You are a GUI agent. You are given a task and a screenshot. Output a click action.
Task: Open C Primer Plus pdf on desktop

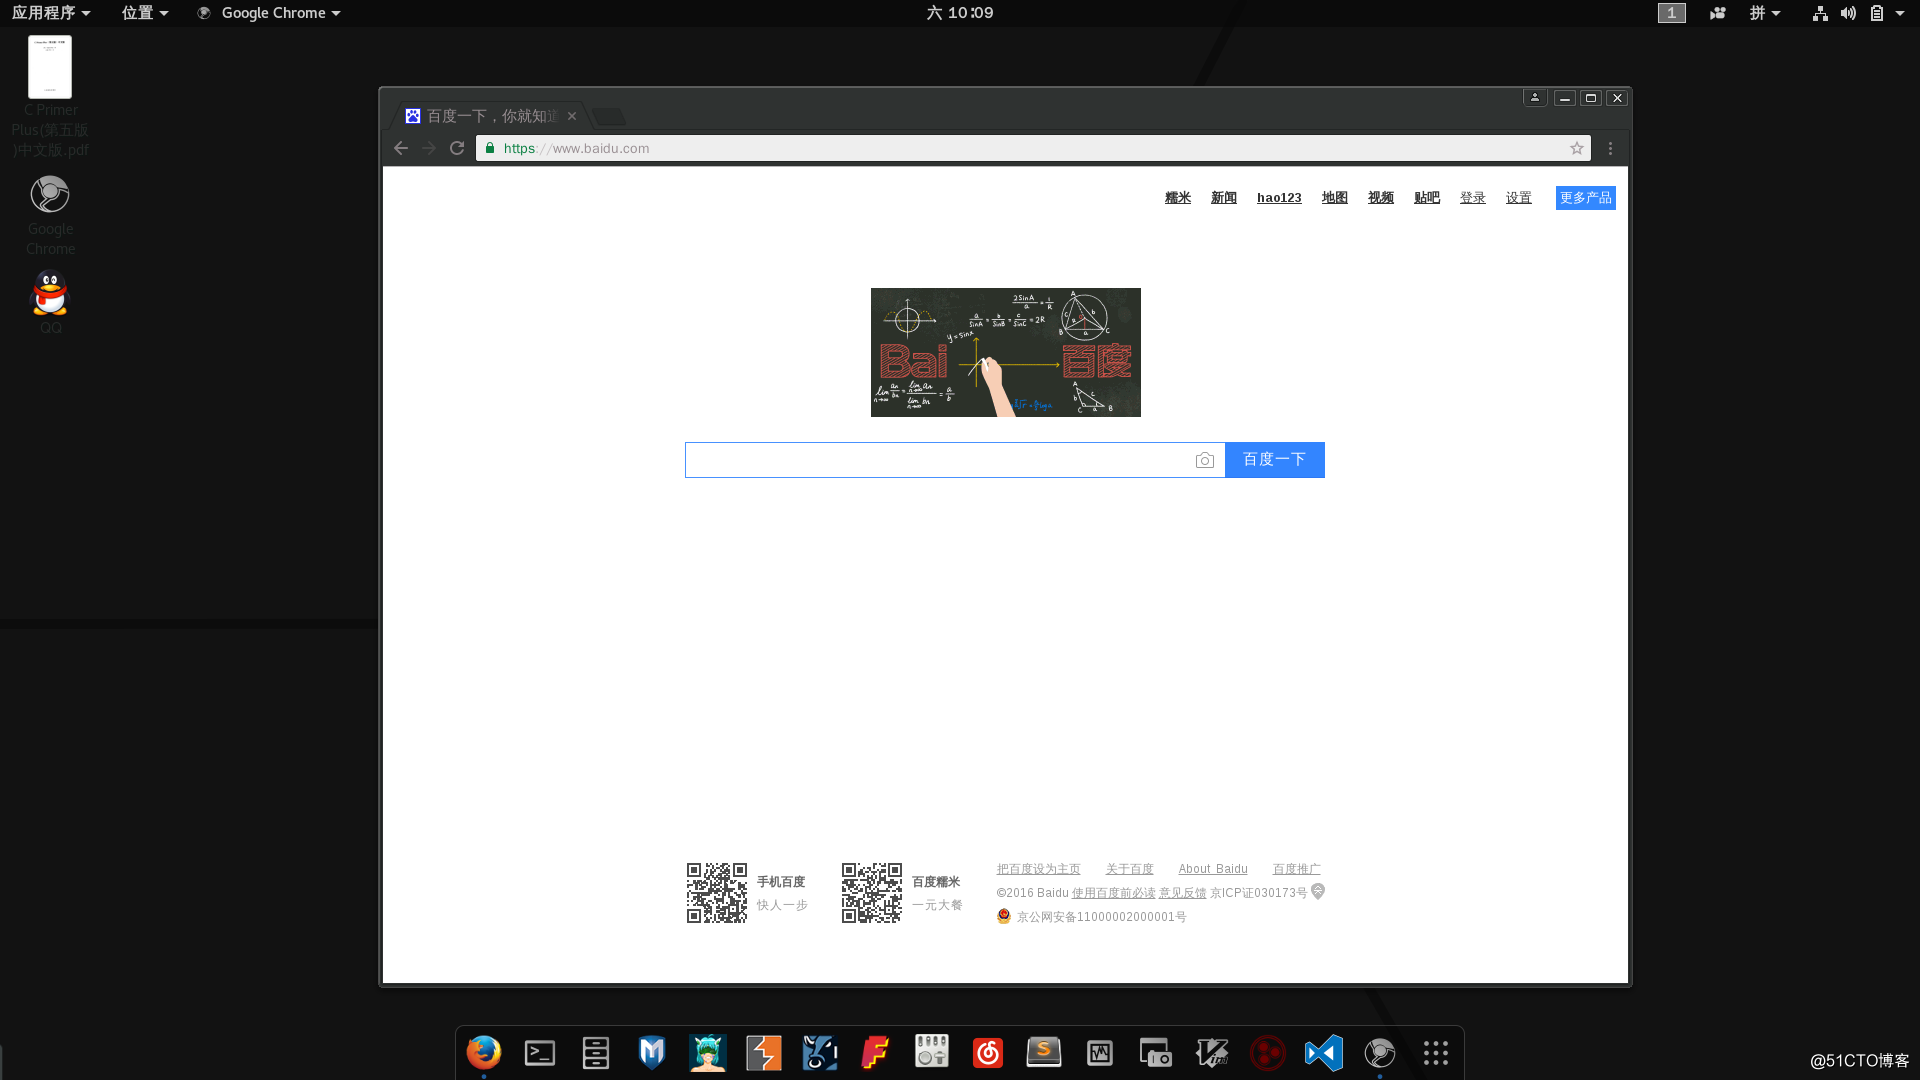point(50,97)
